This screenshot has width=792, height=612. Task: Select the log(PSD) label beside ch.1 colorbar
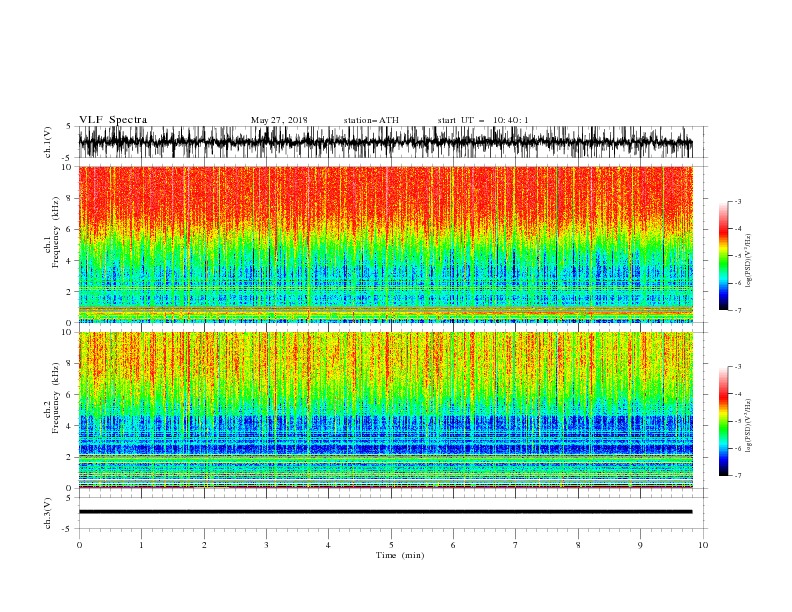point(749,261)
